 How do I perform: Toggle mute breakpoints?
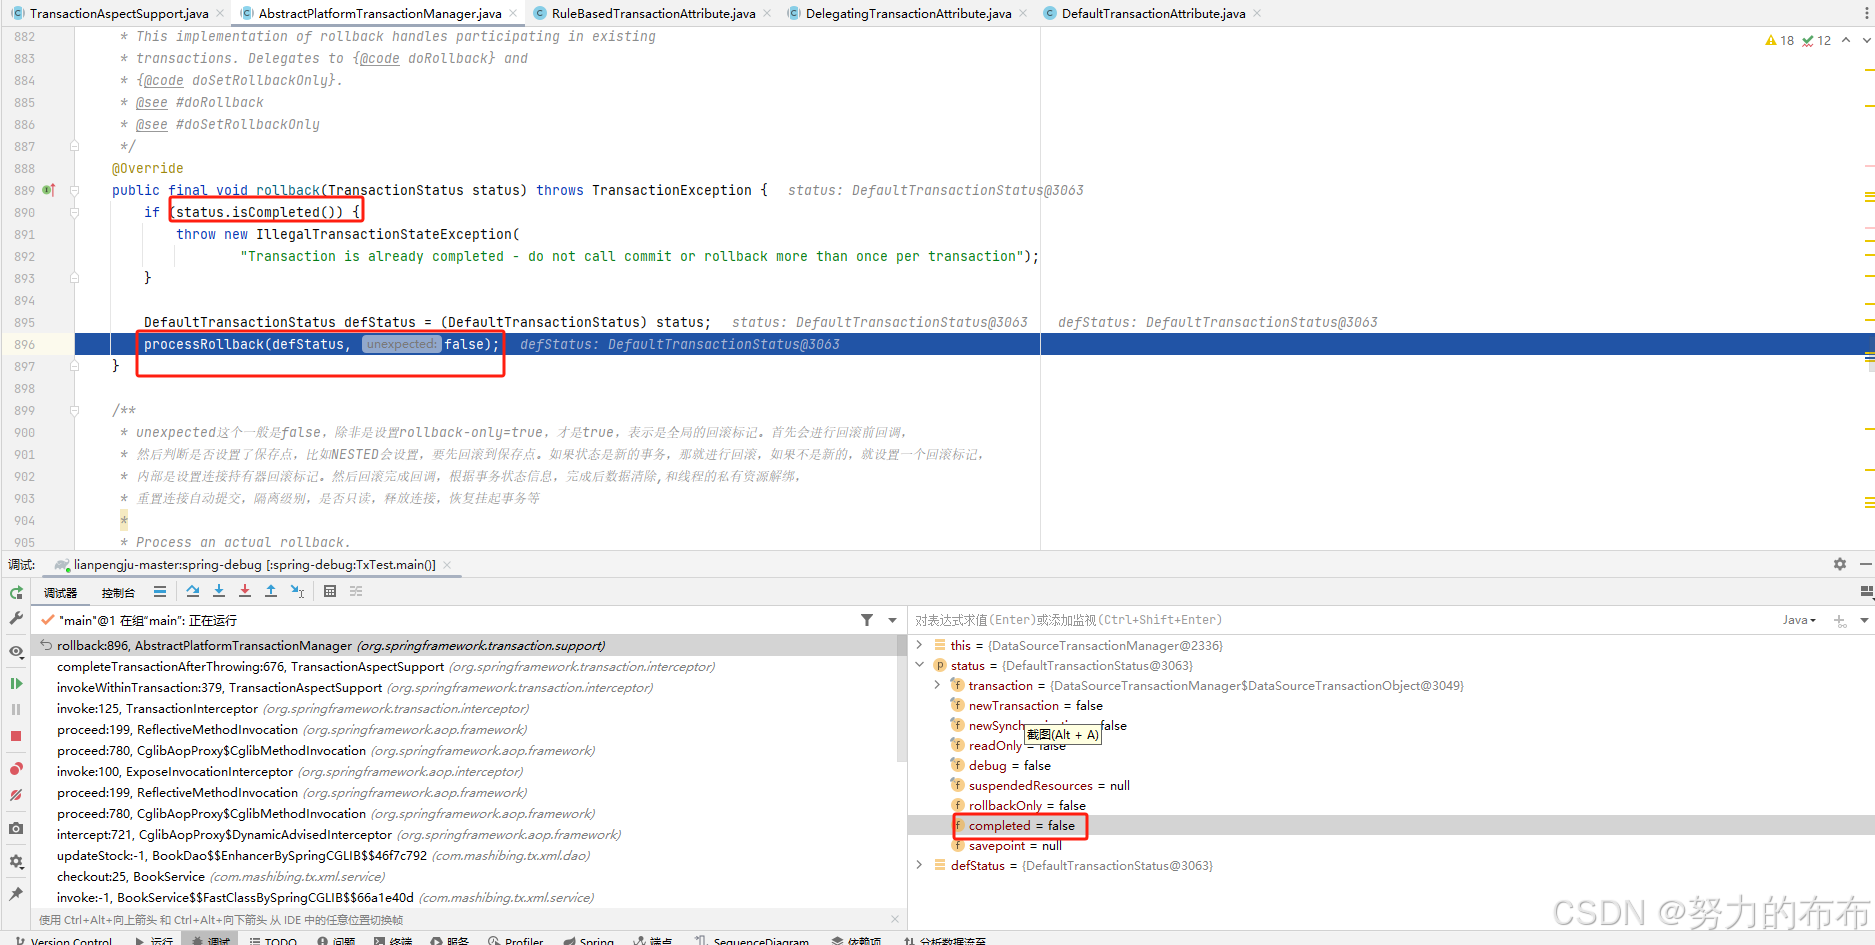point(16,796)
